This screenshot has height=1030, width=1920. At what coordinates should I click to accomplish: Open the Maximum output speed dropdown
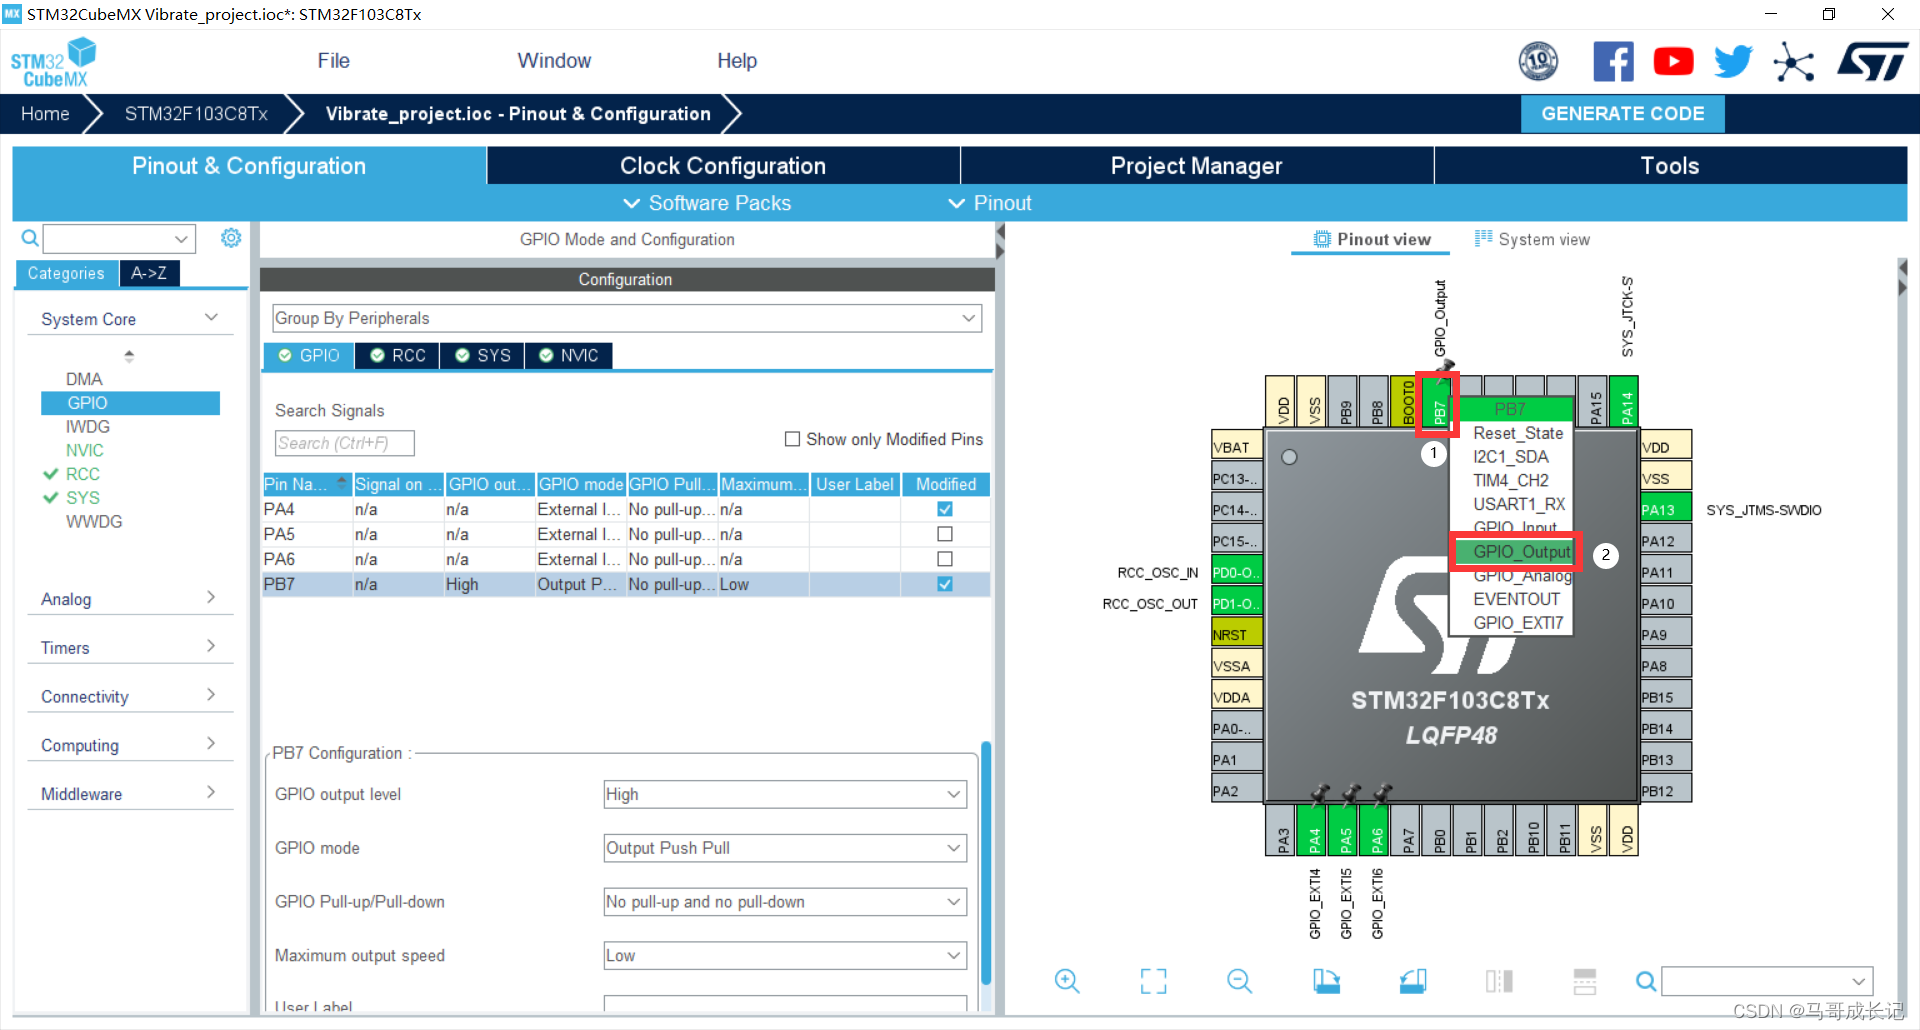pyautogui.click(x=785, y=956)
